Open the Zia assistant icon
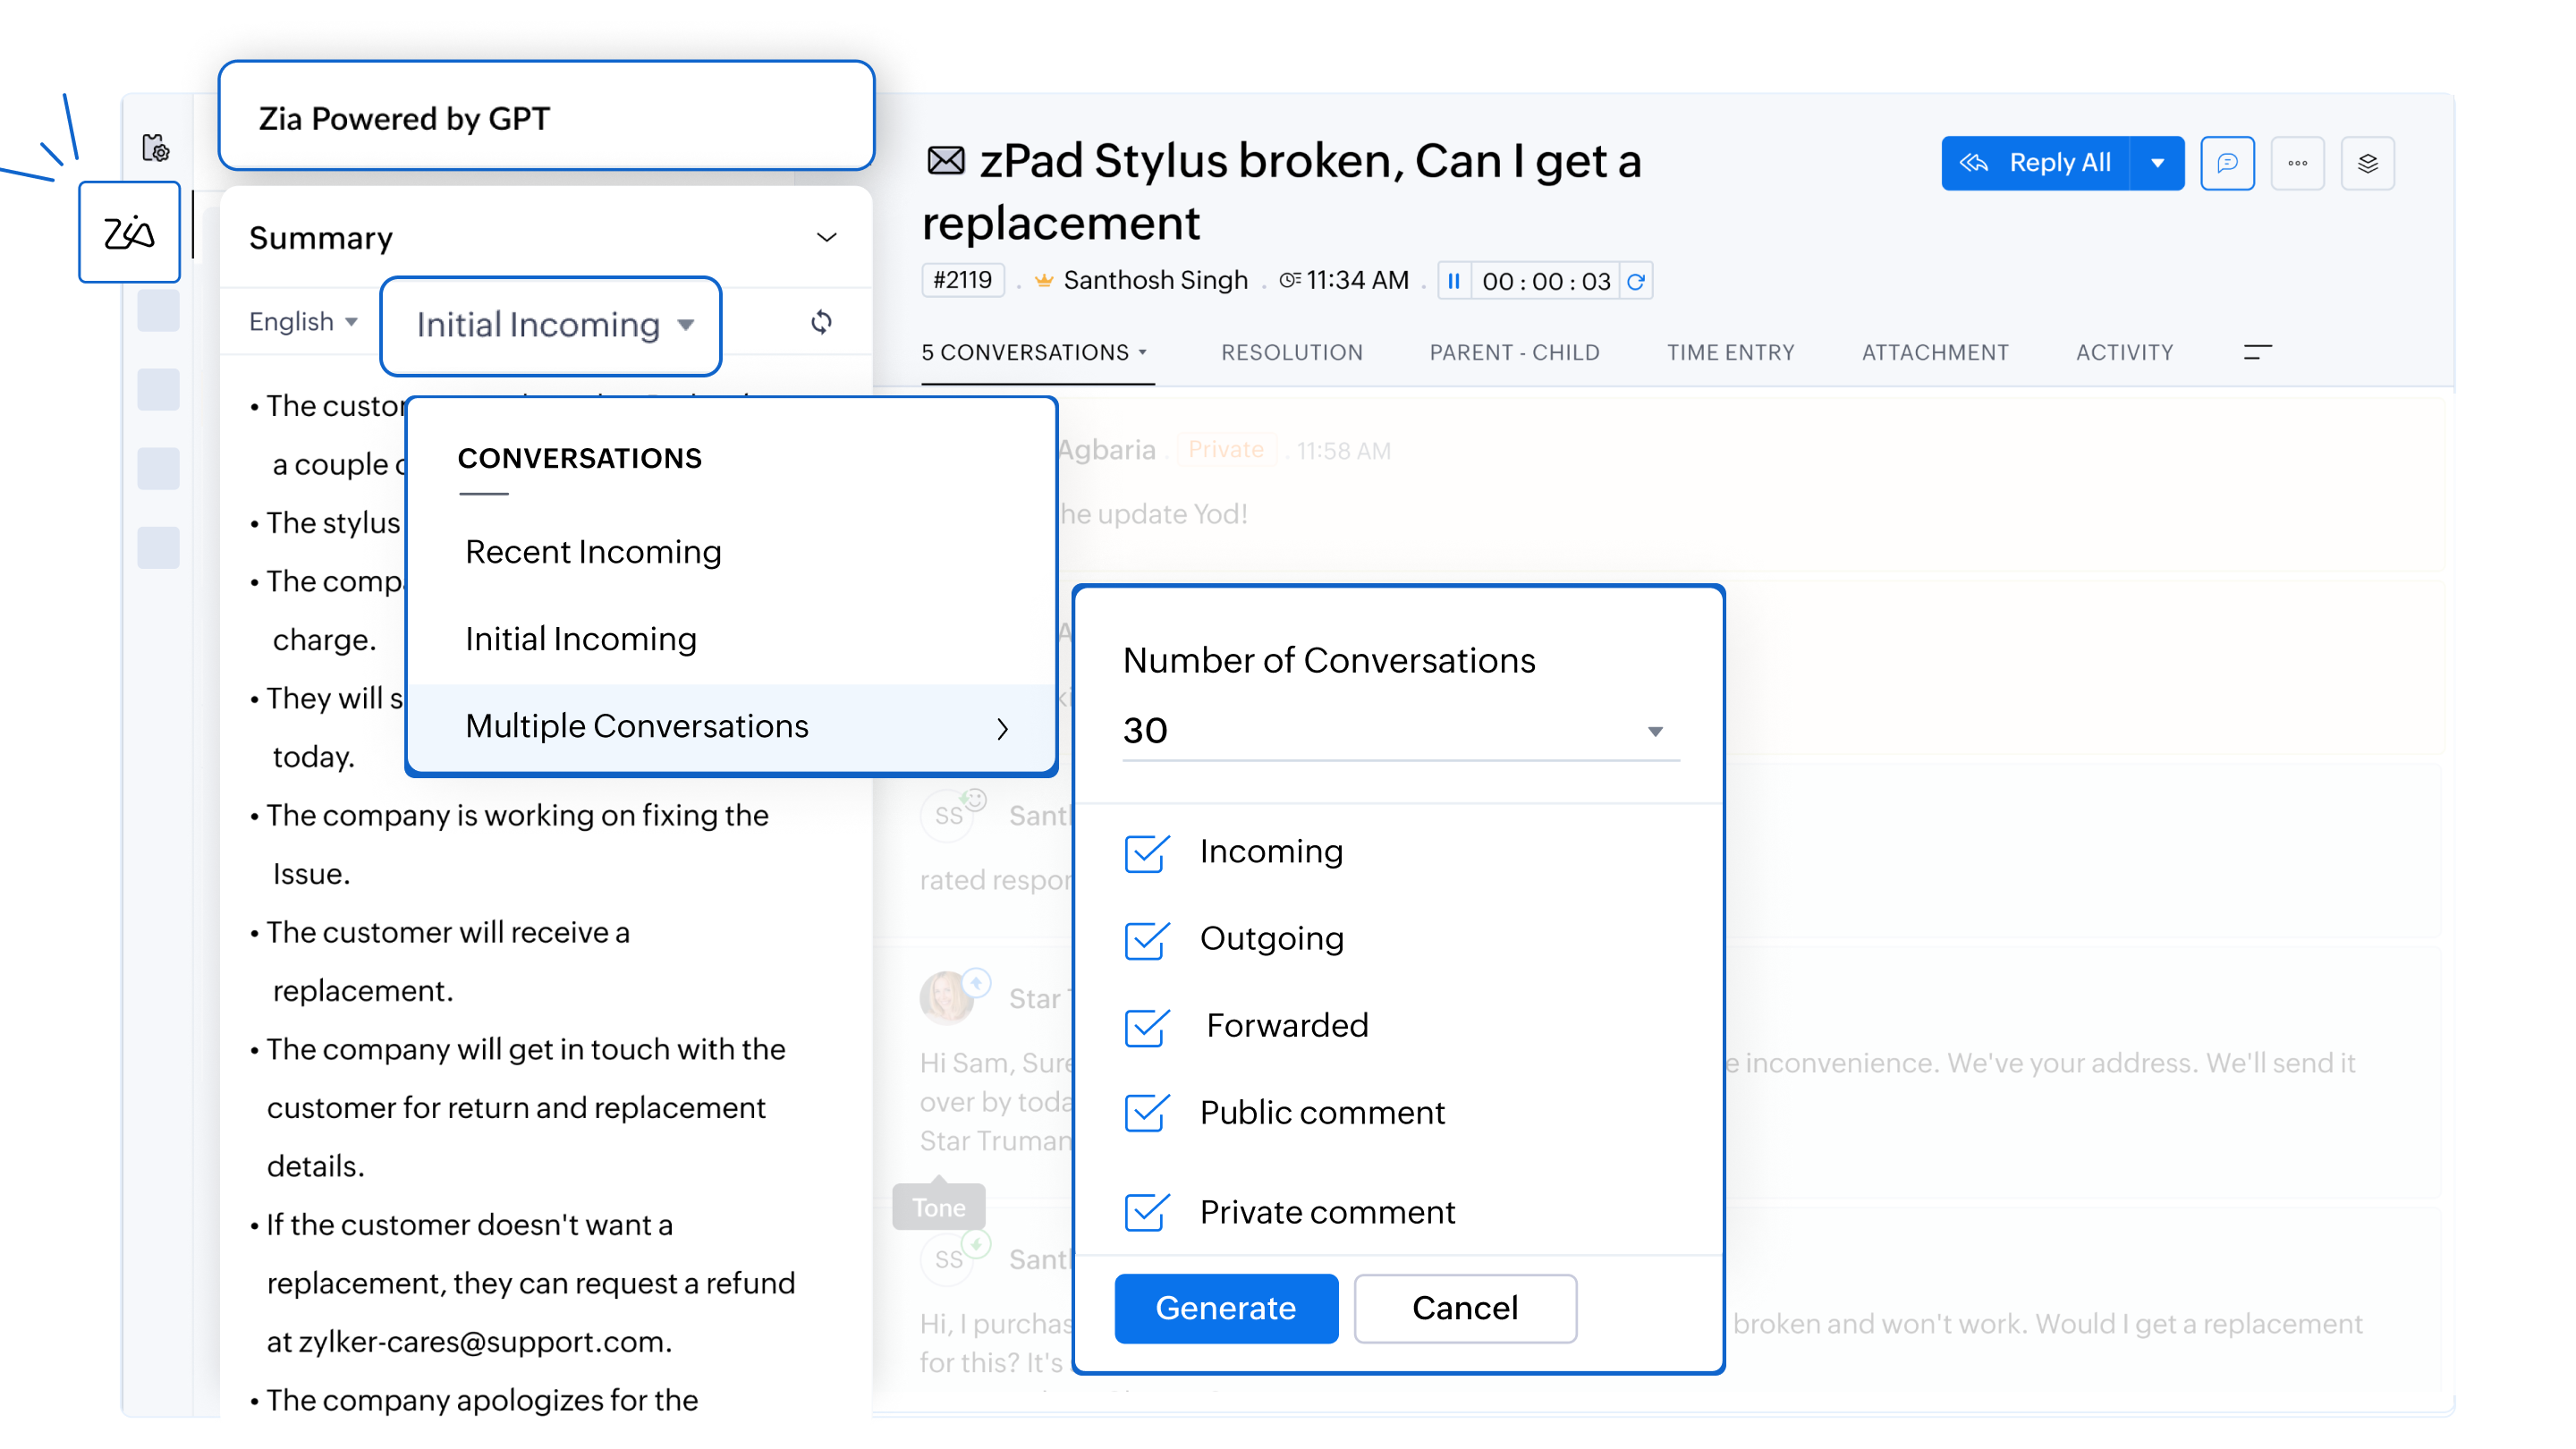This screenshot has width=2576, height=1449. point(129,232)
